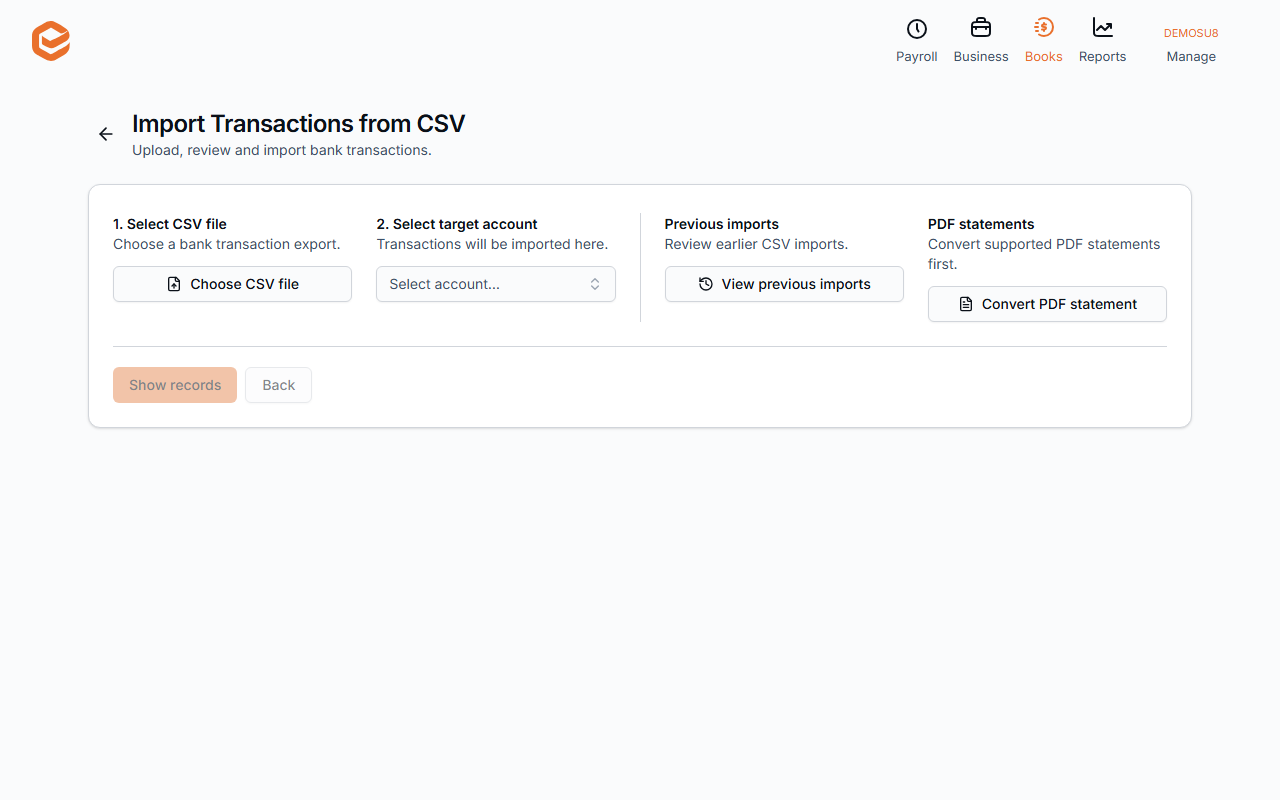Image resolution: width=1280 pixels, height=800 pixels.
Task: Open Books via the dollar coin icon
Action: click(x=1044, y=28)
